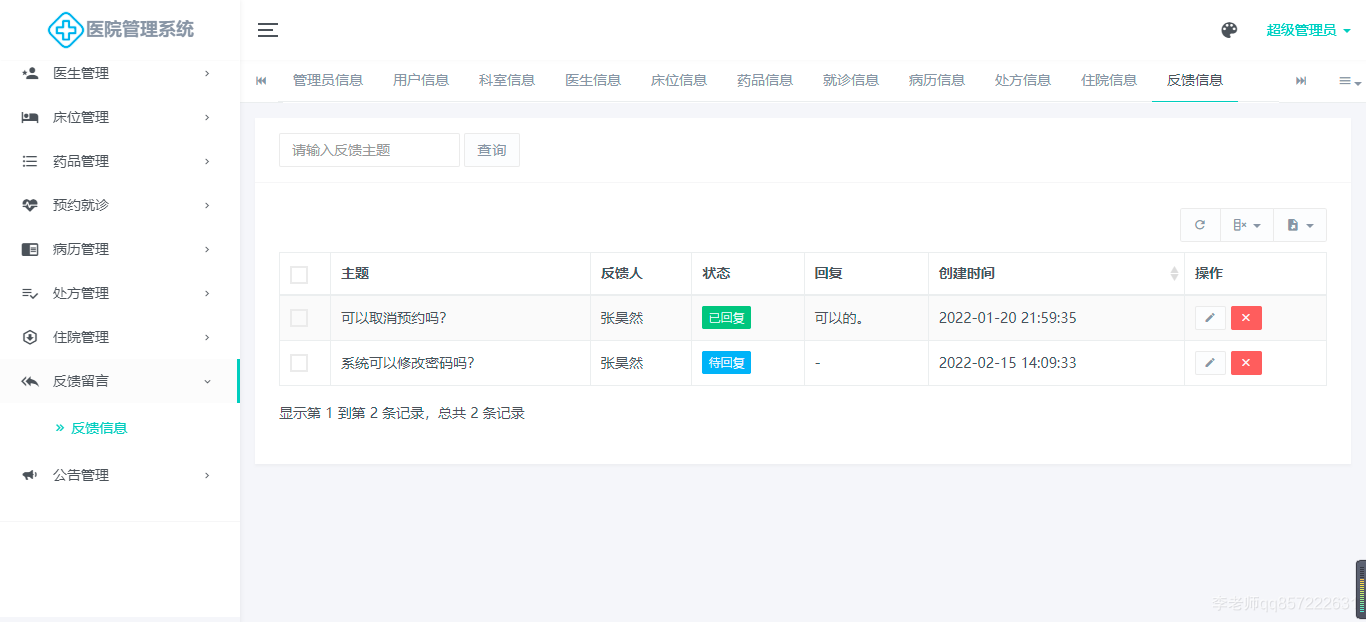
Task: Open the 超级管理员 user dropdown
Action: (1308, 30)
